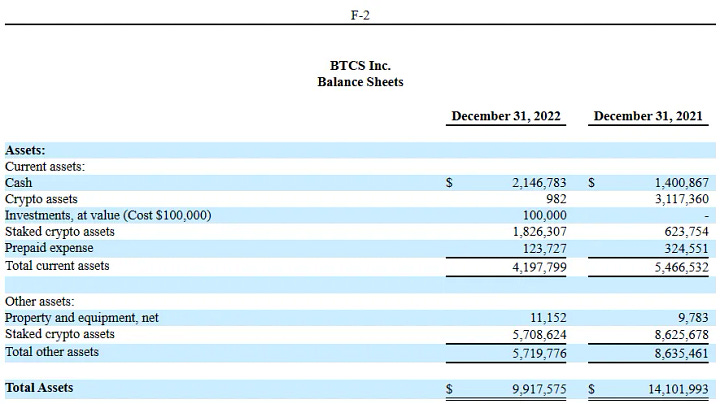Select Investments, at value (Cost $100,000) label
Screen dimensions: 720x404
(108, 215)
